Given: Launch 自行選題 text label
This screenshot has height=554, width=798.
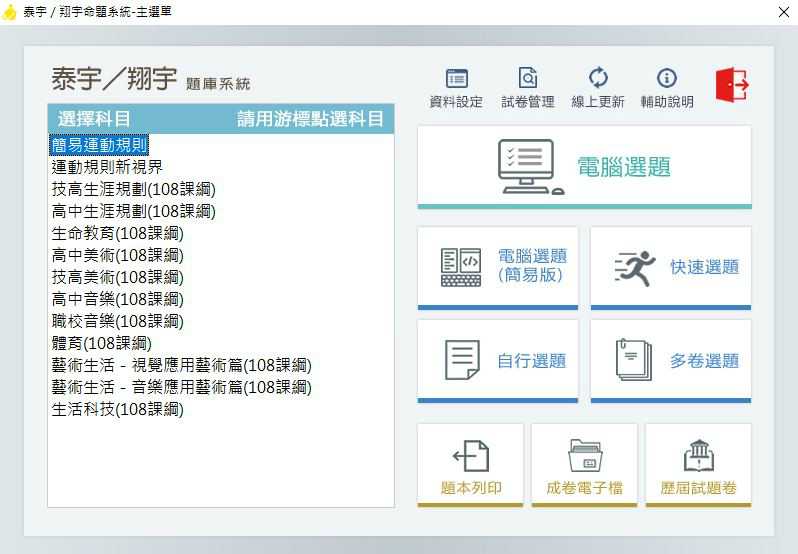Looking at the screenshot, I should (532, 361).
